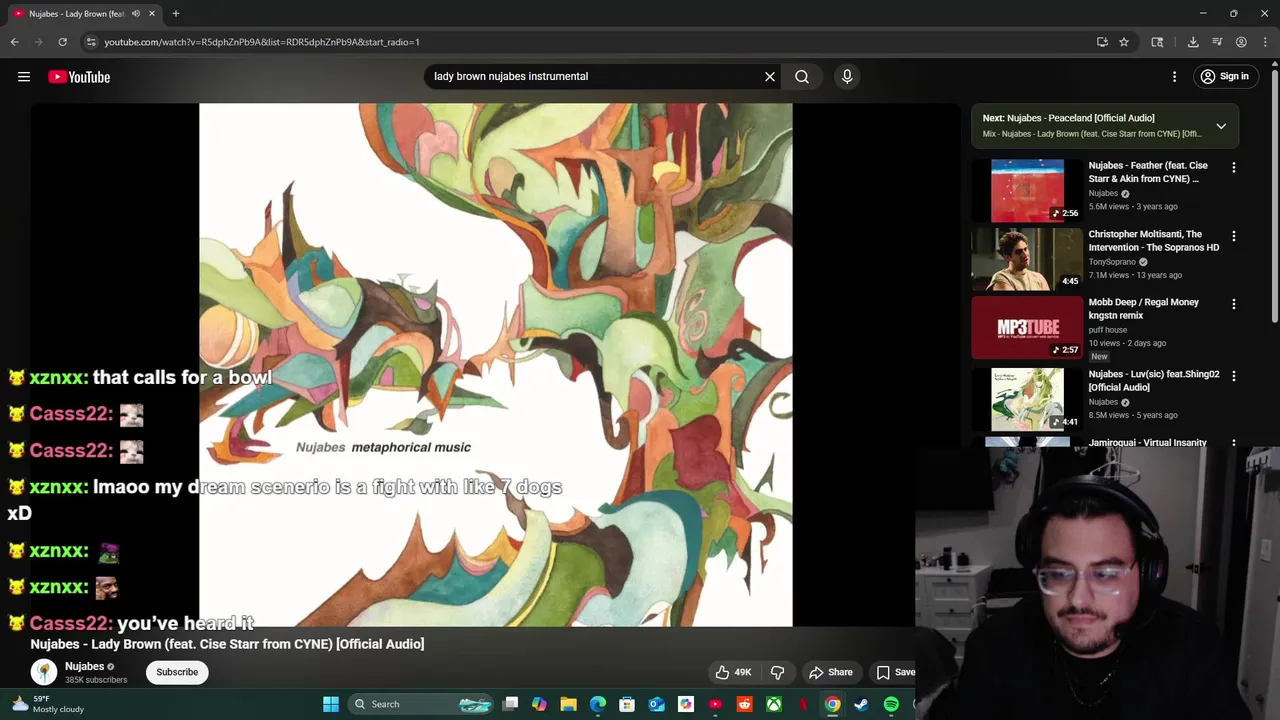Click in the YouTube search field
This screenshot has height=720, width=1280.
click(x=595, y=76)
